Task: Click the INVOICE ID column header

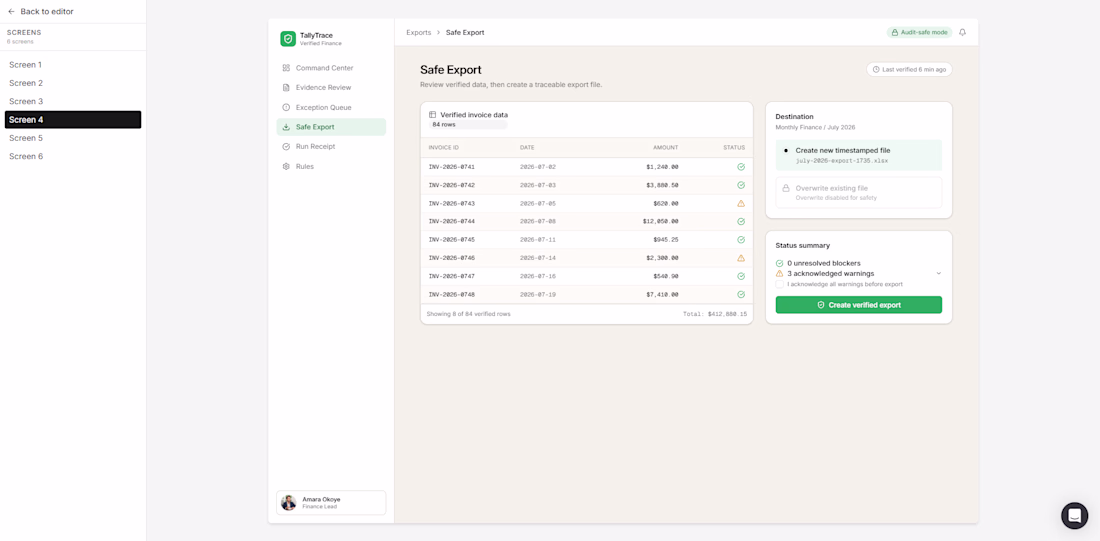Action: coord(443,147)
